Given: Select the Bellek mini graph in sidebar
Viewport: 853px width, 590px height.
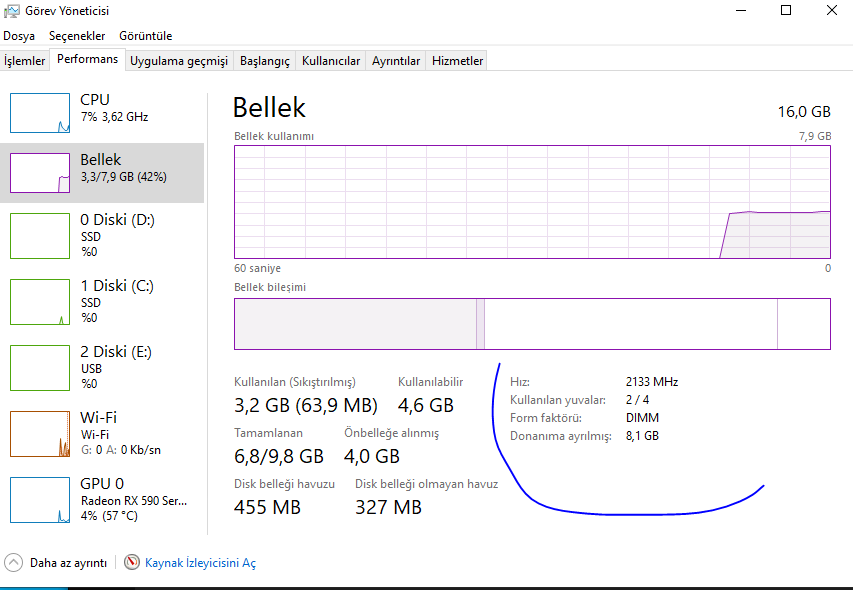Looking at the screenshot, I should point(40,173).
